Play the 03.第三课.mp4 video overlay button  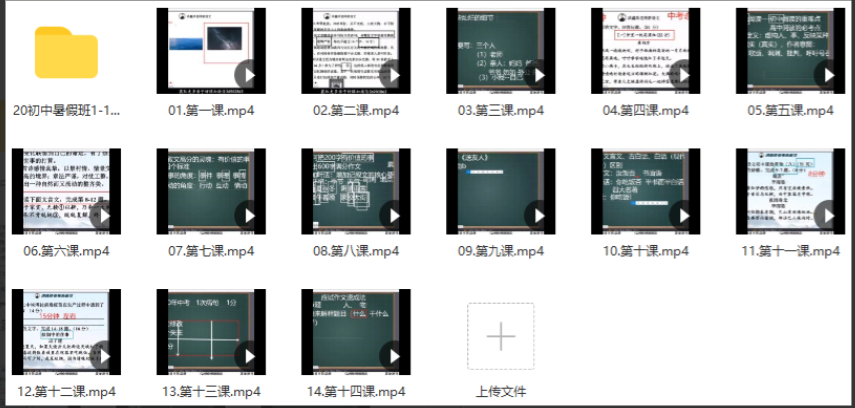(538, 75)
